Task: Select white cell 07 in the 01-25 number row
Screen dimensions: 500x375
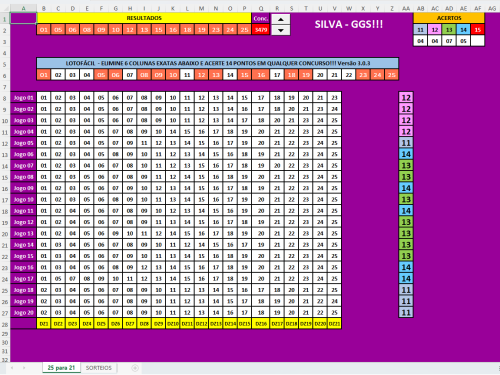Action: coord(130,75)
